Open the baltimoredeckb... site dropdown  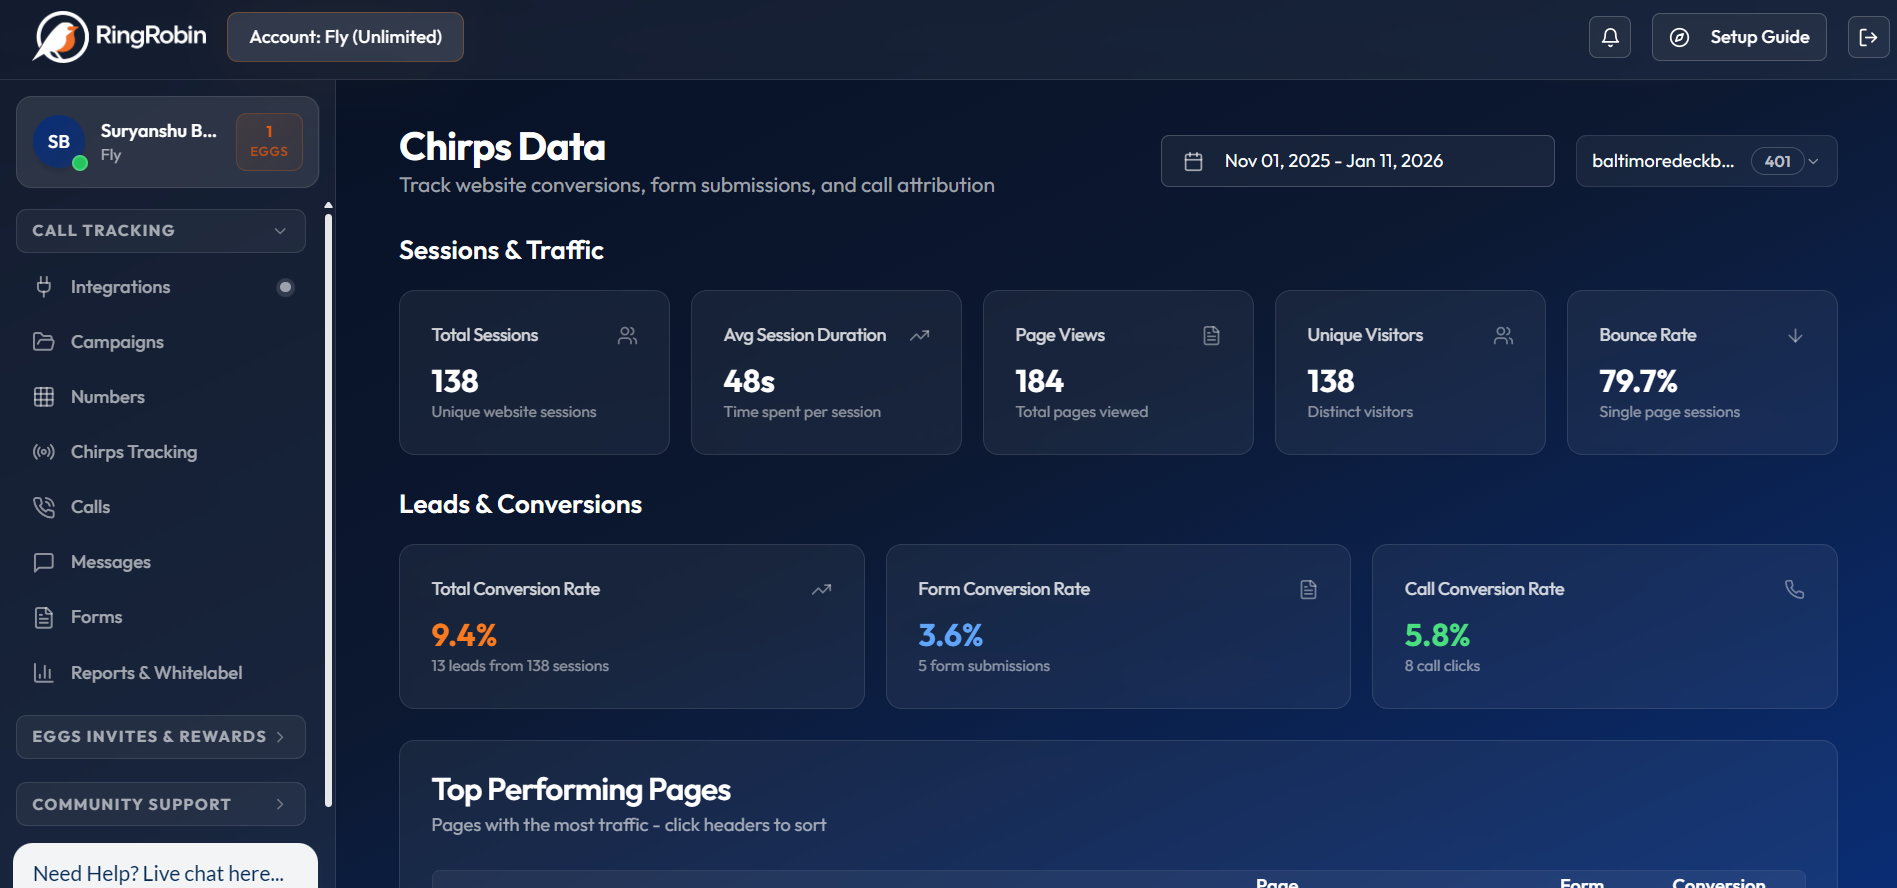coord(1705,161)
